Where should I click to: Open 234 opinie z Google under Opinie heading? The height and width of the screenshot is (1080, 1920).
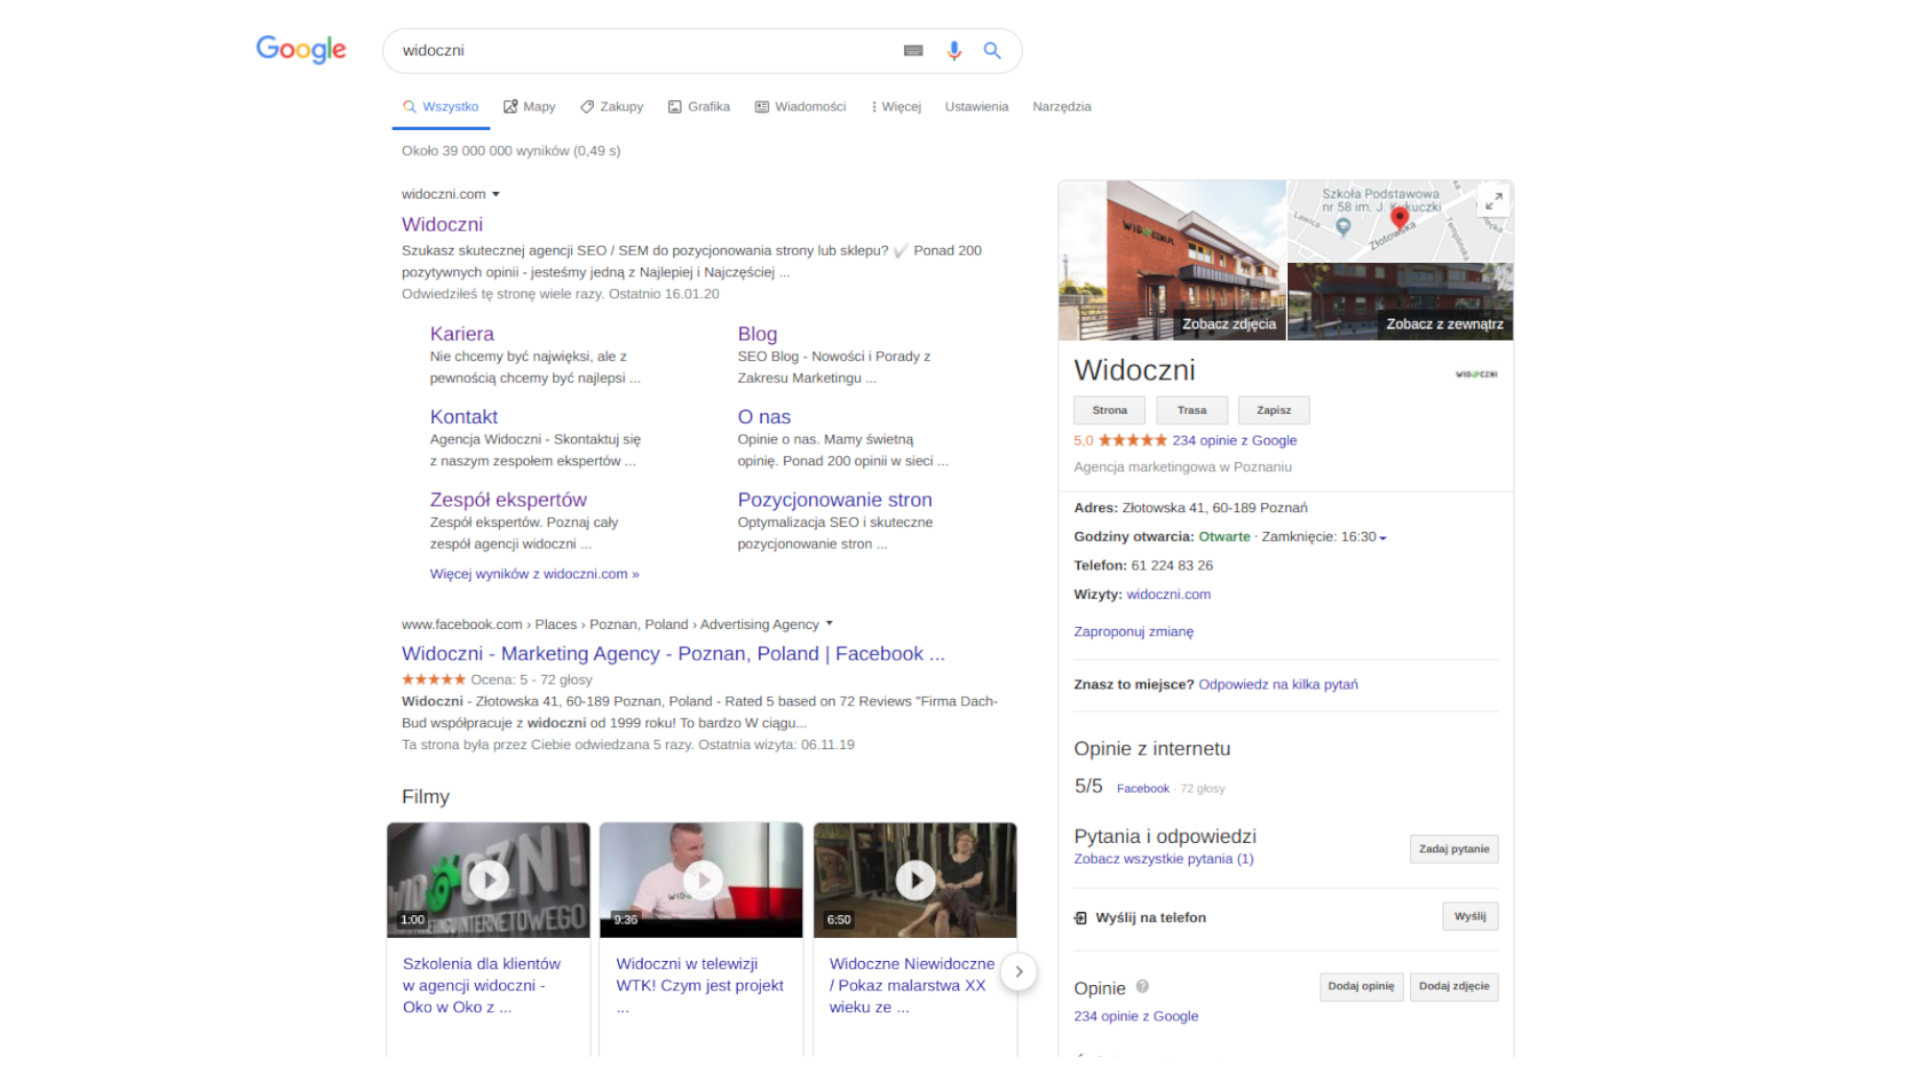pos(1136,1016)
